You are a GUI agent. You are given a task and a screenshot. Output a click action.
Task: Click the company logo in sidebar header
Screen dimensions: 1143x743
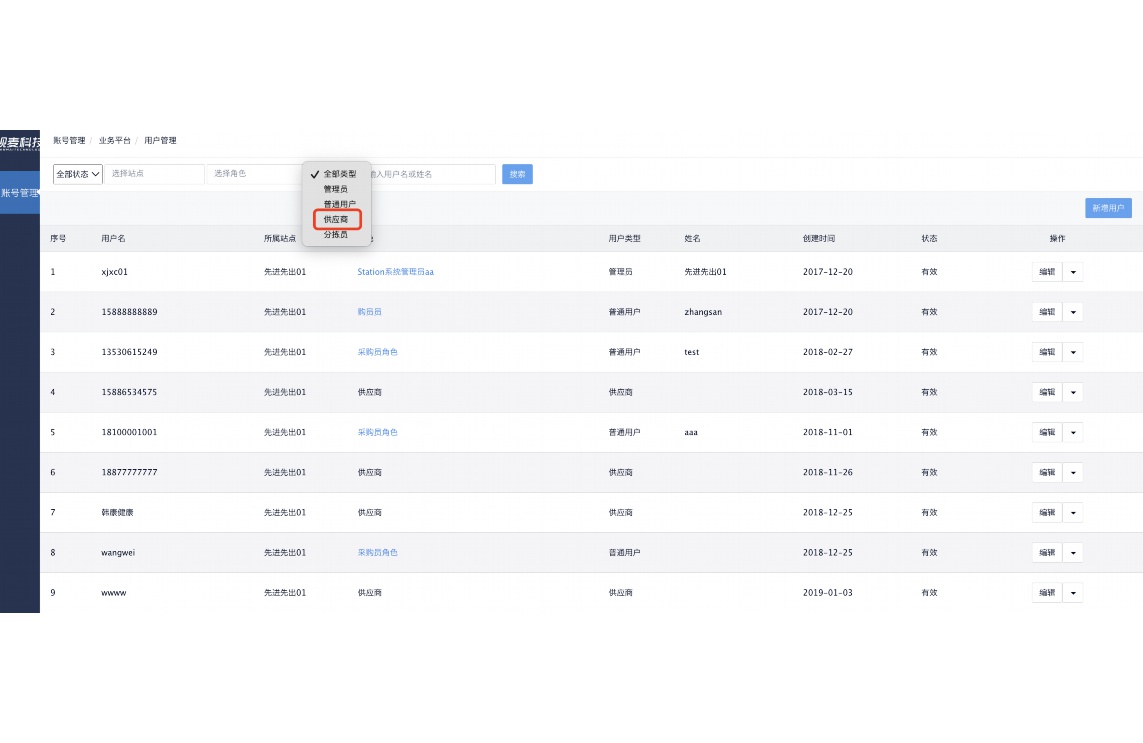(20, 142)
